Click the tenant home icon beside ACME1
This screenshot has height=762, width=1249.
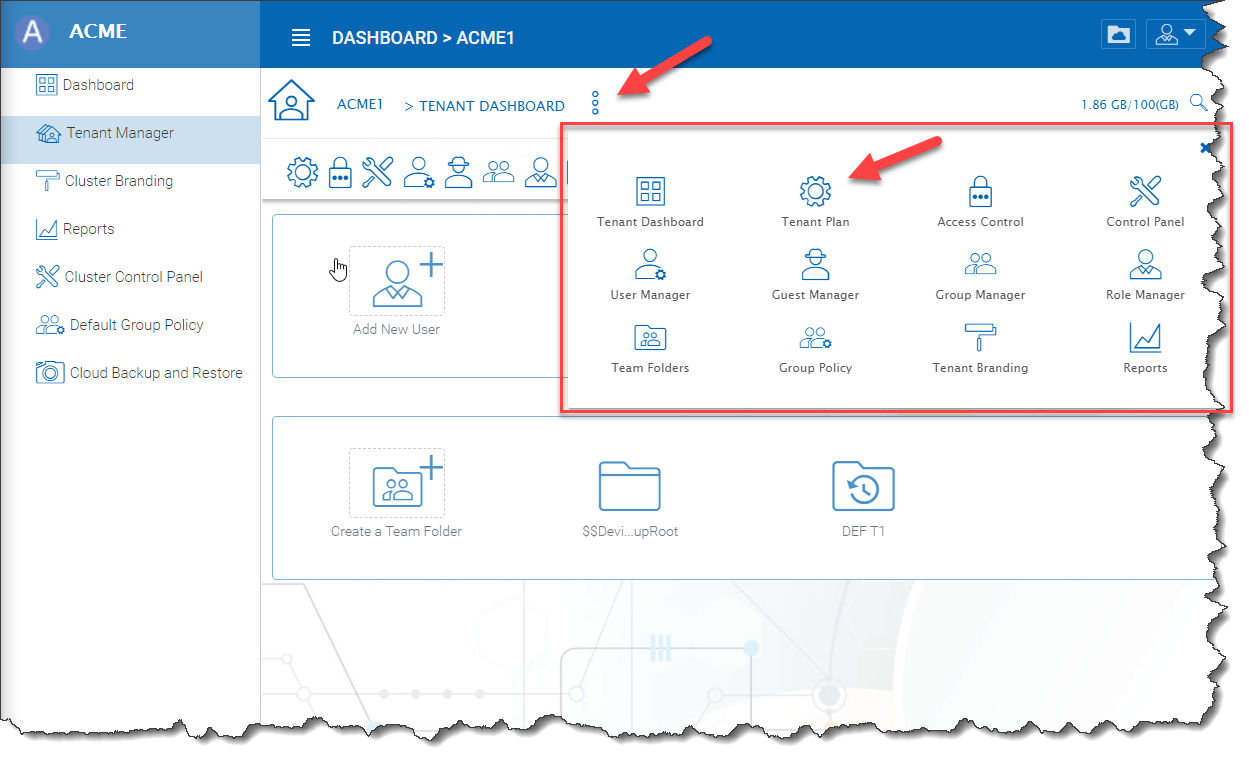pyautogui.click(x=291, y=101)
